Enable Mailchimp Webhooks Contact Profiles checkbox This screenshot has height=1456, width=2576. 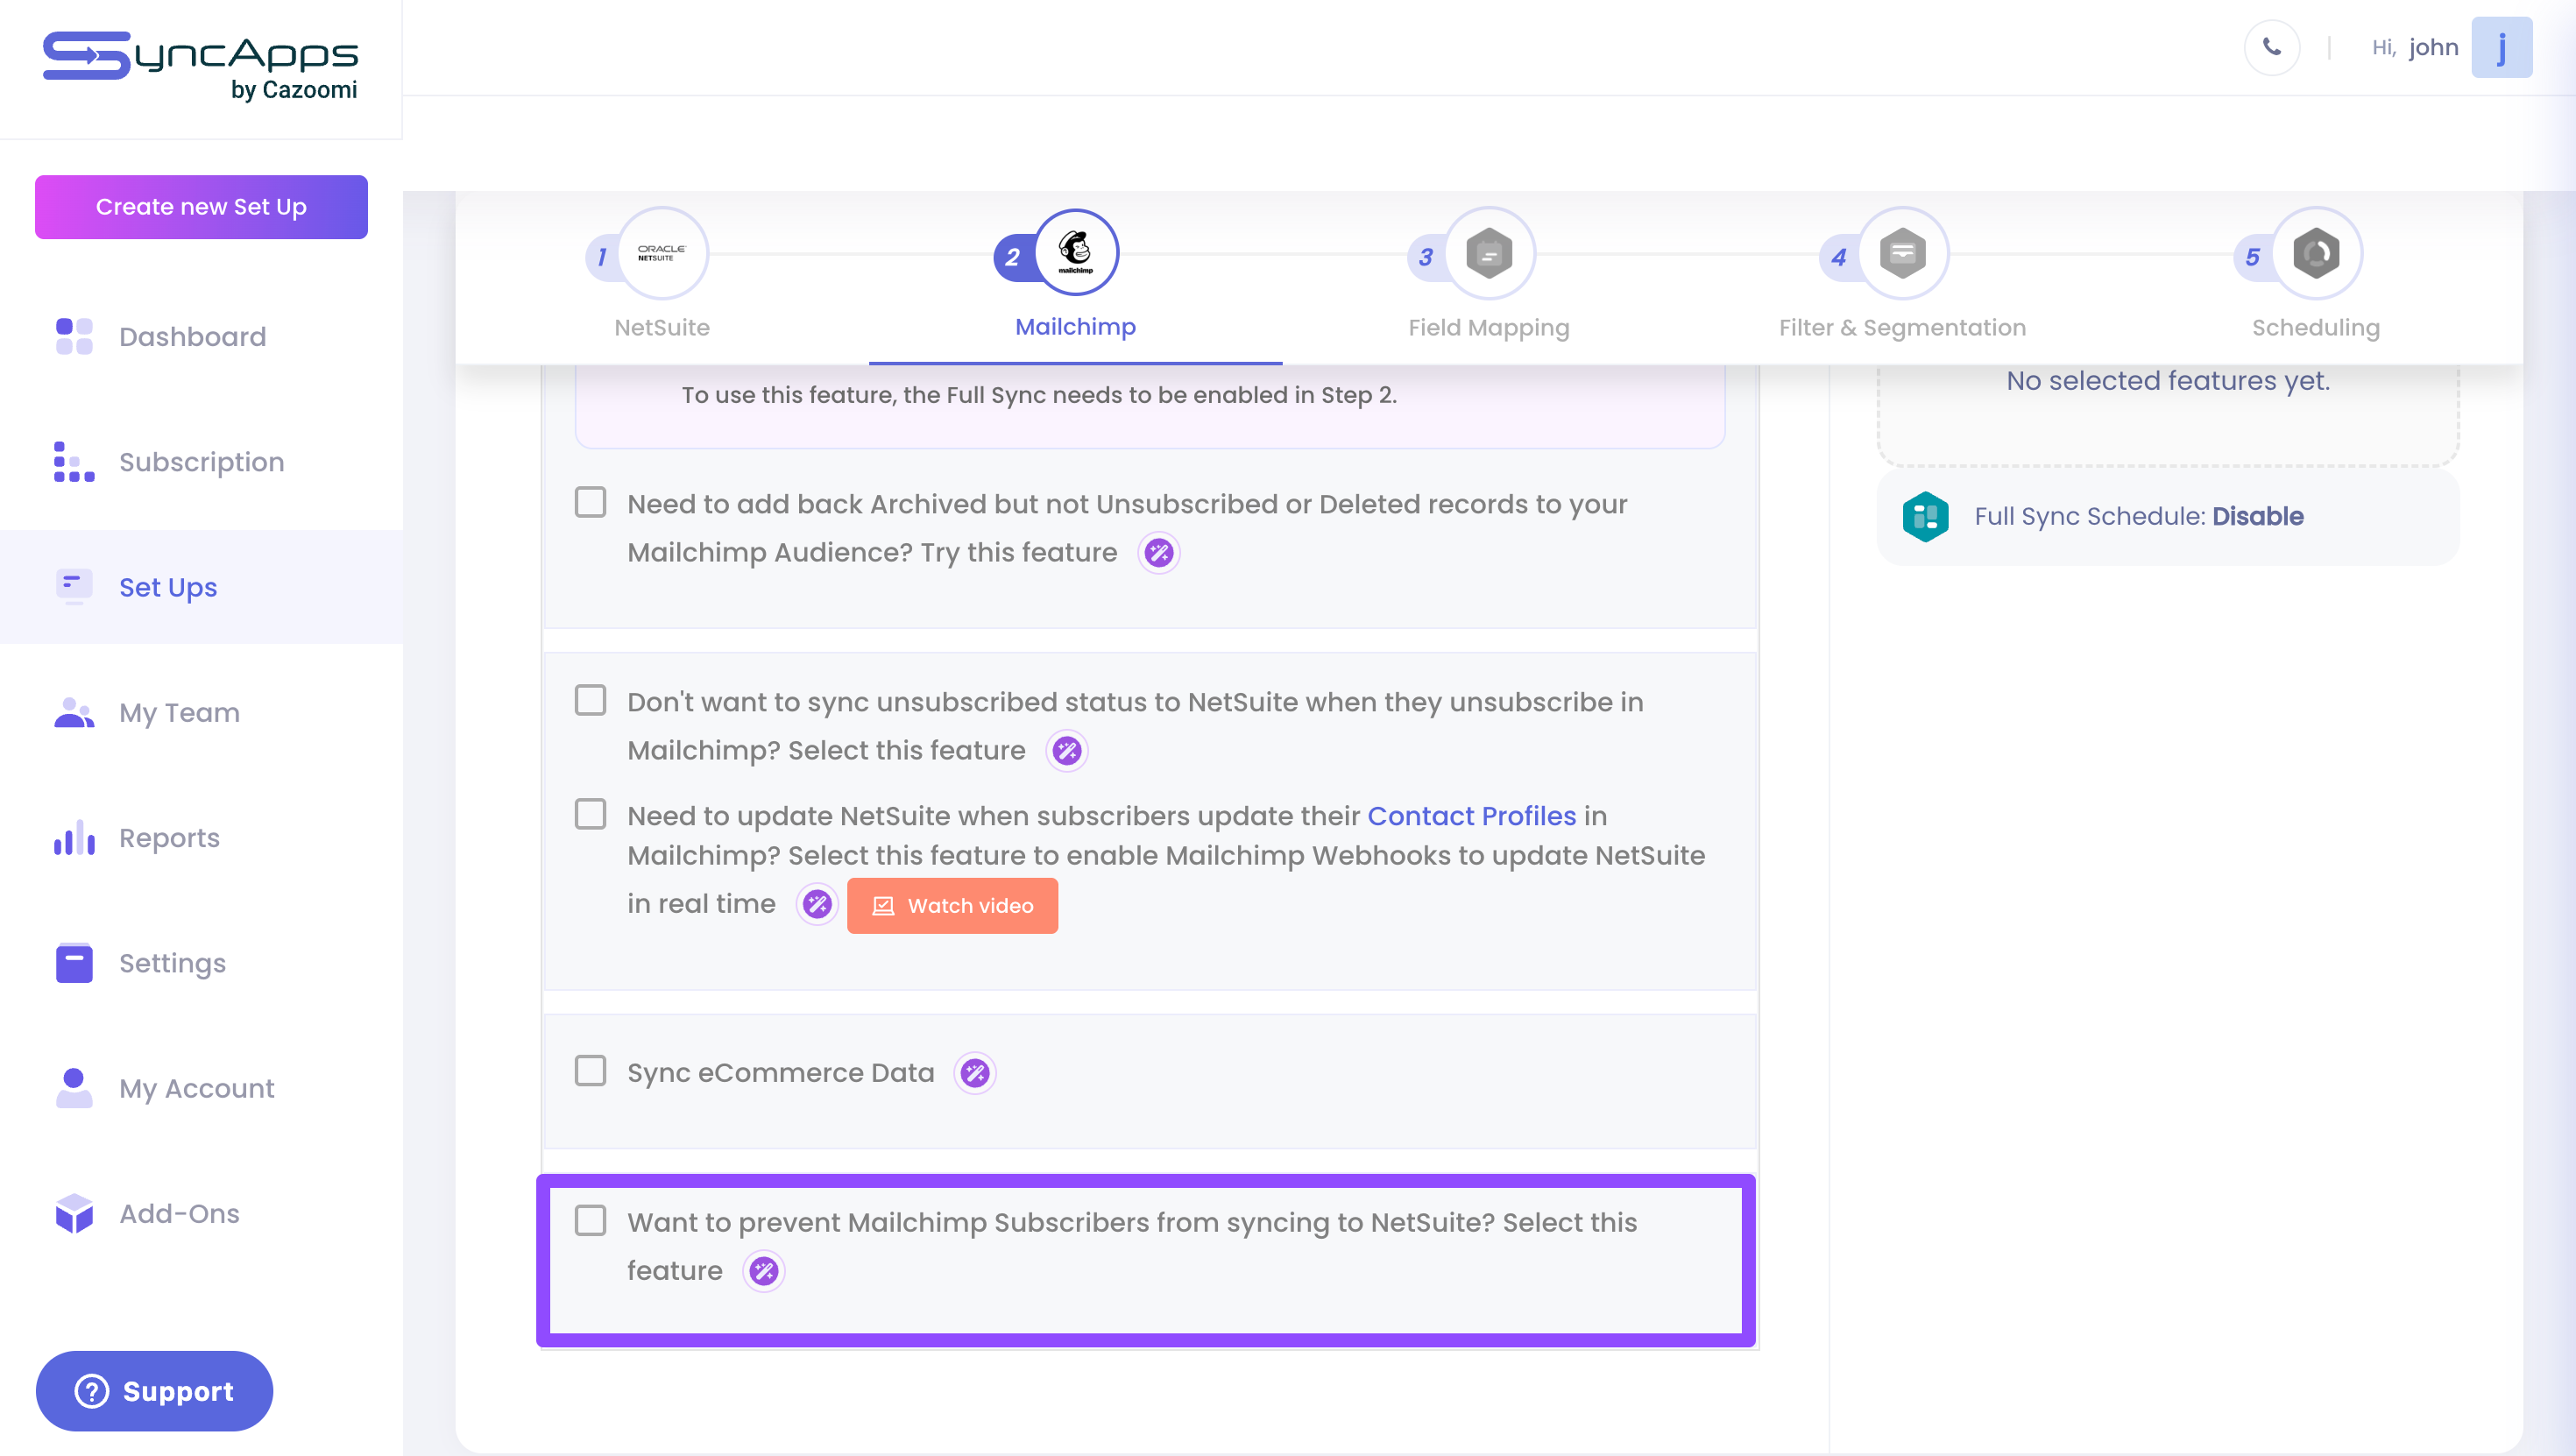pos(590,814)
